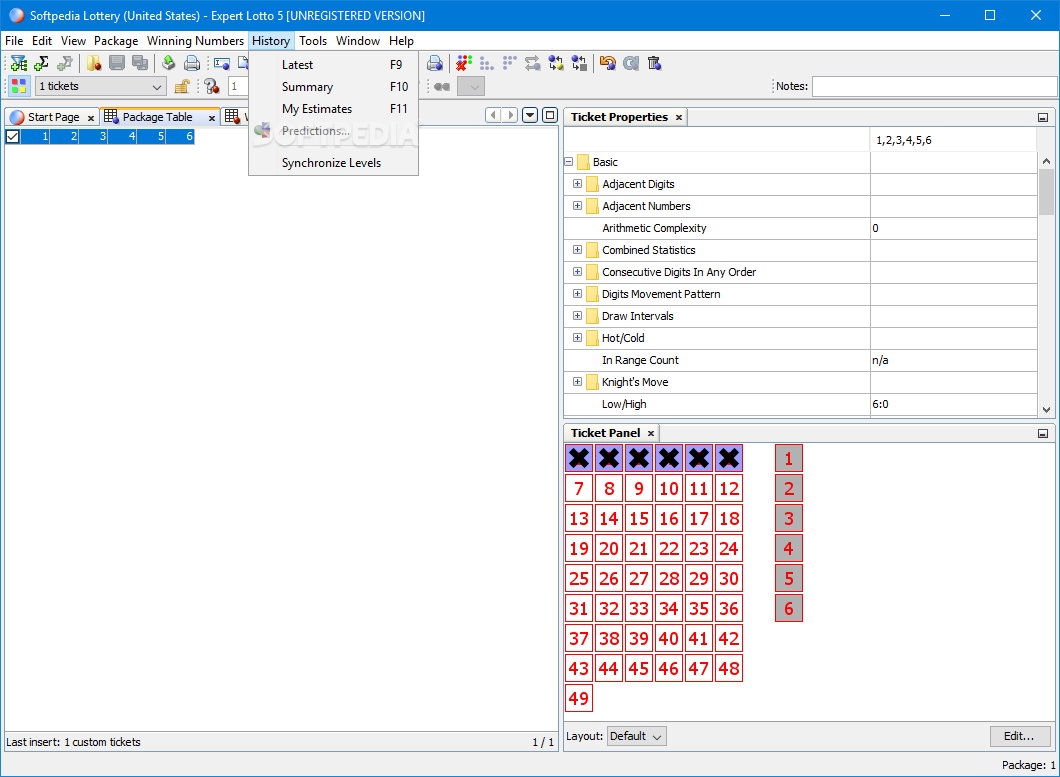Close the Ticket Panel tab
Image resolution: width=1060 pixels, height=777 pixels.
click(651, 433)
